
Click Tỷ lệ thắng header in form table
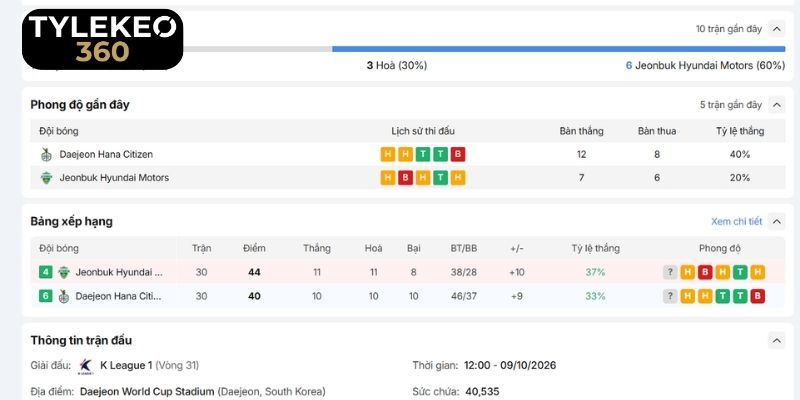point(740,132)
